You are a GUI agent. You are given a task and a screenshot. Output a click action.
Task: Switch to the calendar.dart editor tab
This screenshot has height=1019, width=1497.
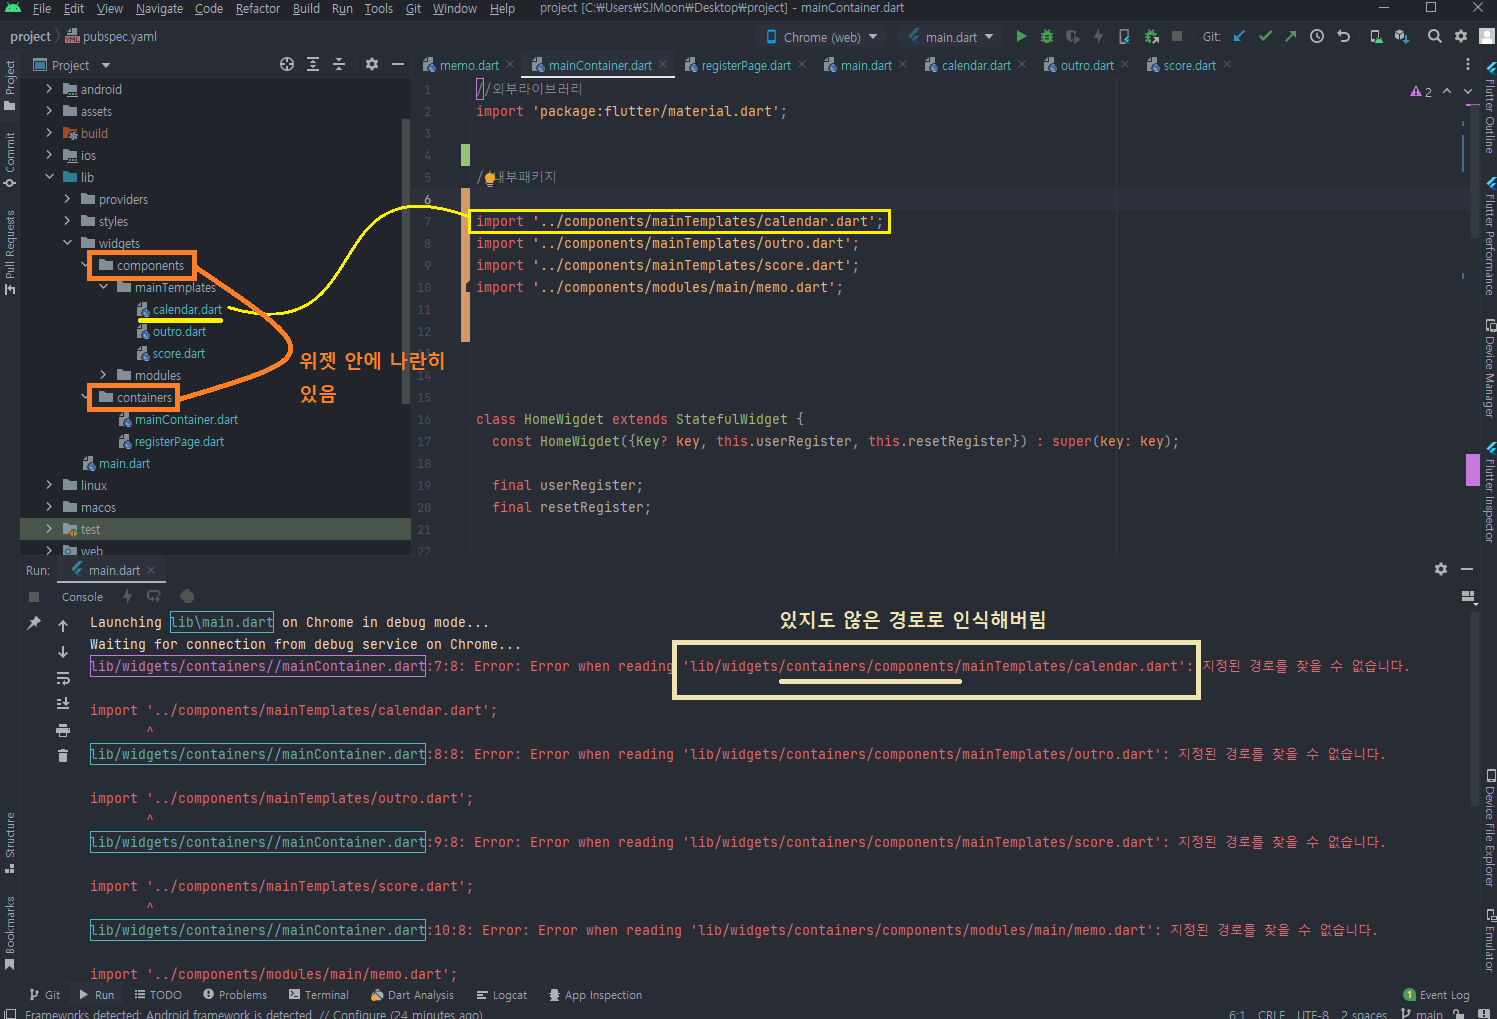(x=975, y=65)
